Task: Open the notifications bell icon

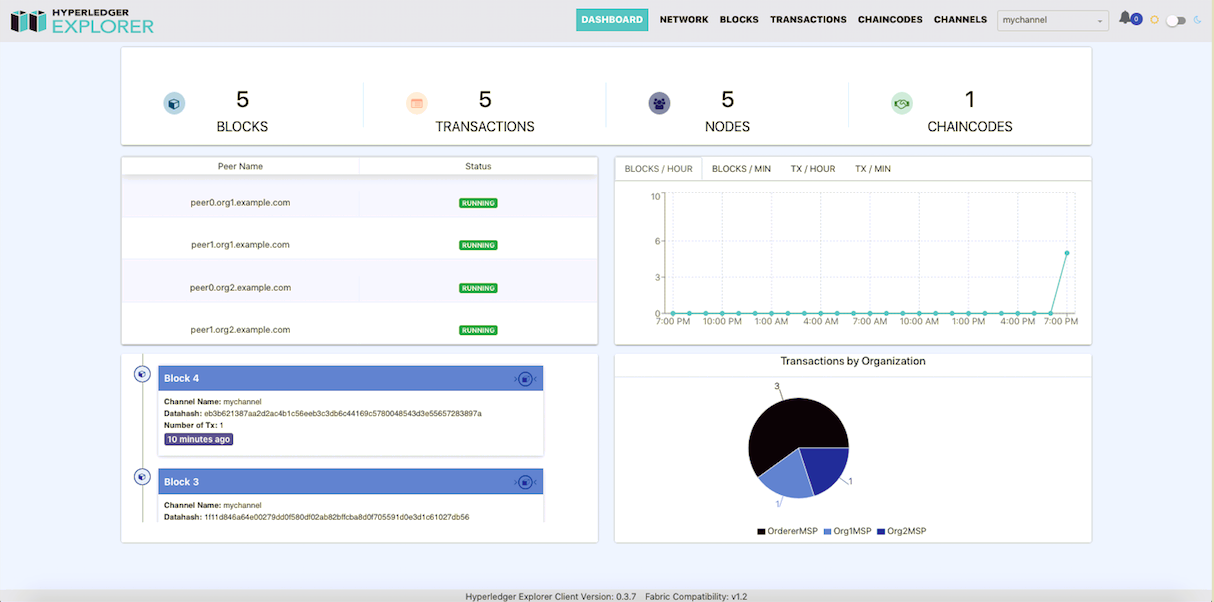Action: [1125, 18]
